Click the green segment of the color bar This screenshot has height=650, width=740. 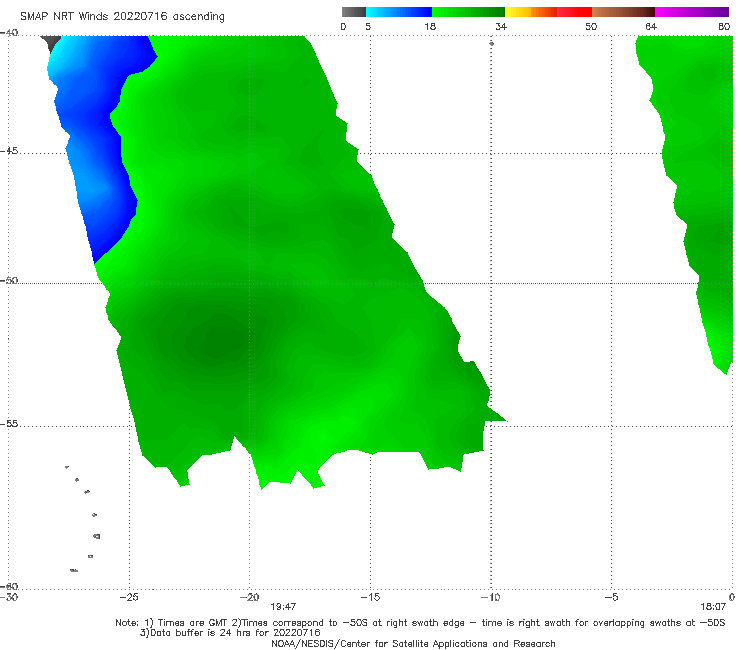point(468,12)
